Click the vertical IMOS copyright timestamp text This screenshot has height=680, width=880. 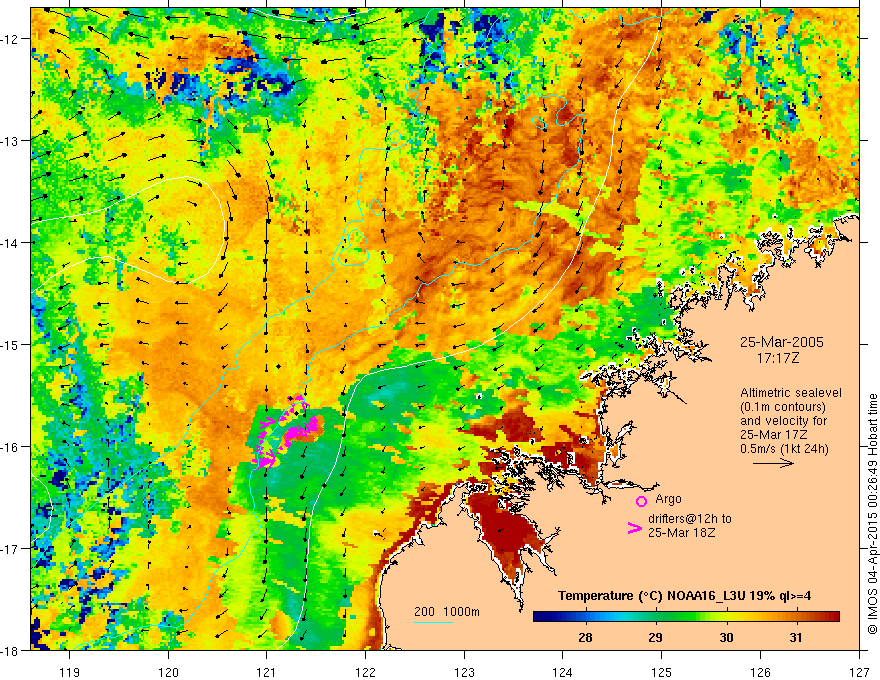click(872, 516)
